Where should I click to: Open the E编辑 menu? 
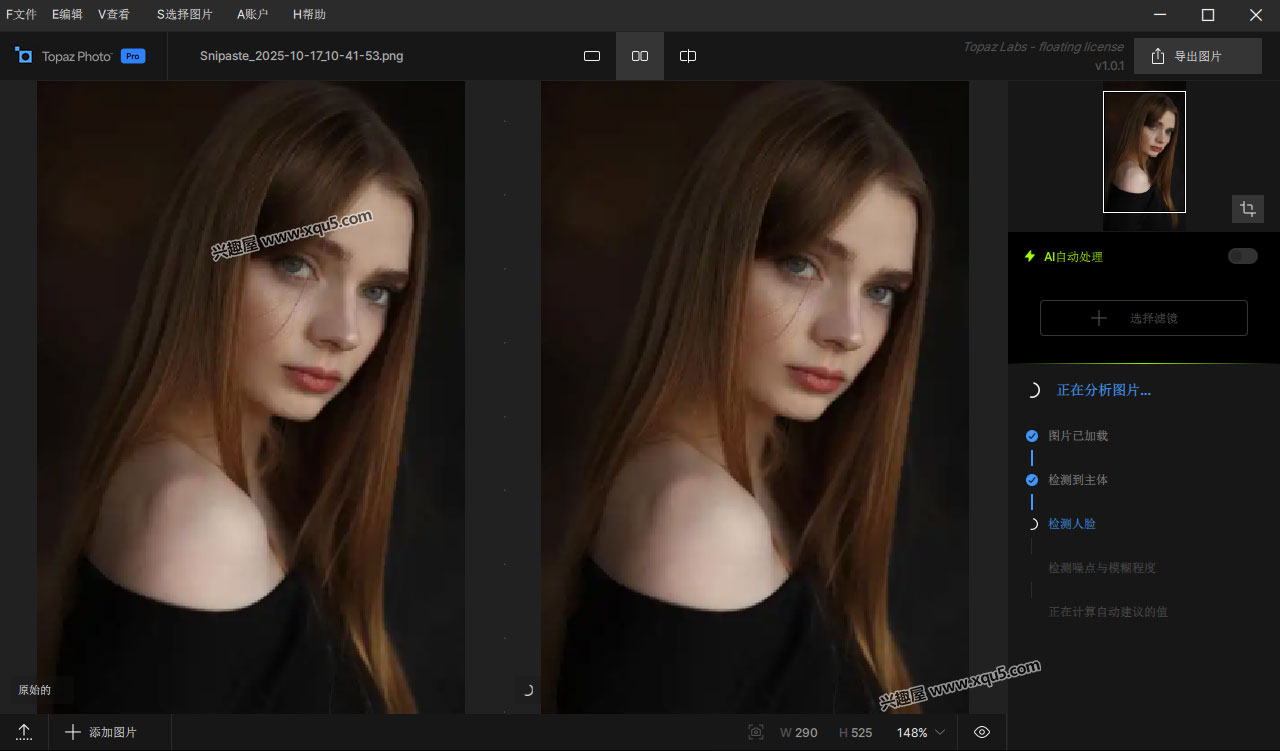point(67,14)
